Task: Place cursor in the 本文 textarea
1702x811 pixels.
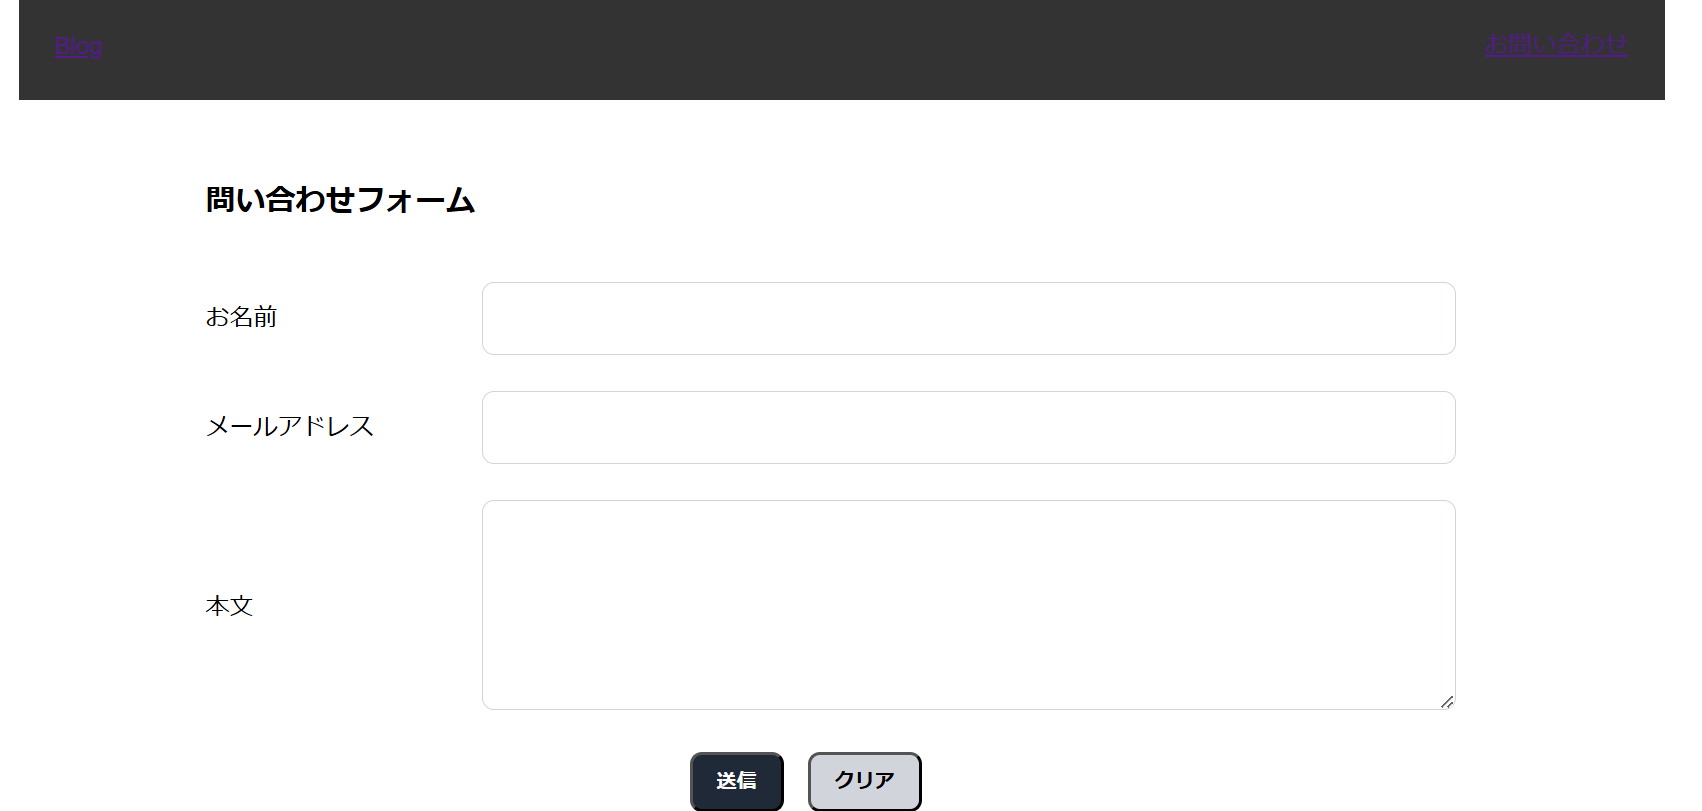Action: [968, 604]
